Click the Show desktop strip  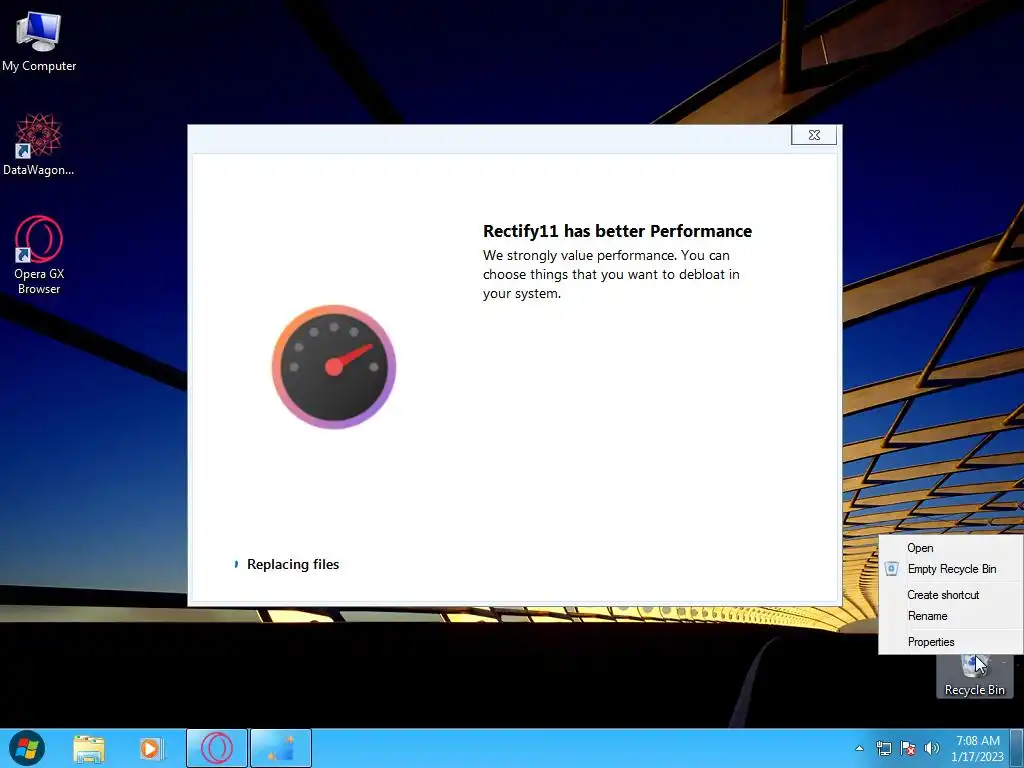click(x=1017, y=748)
